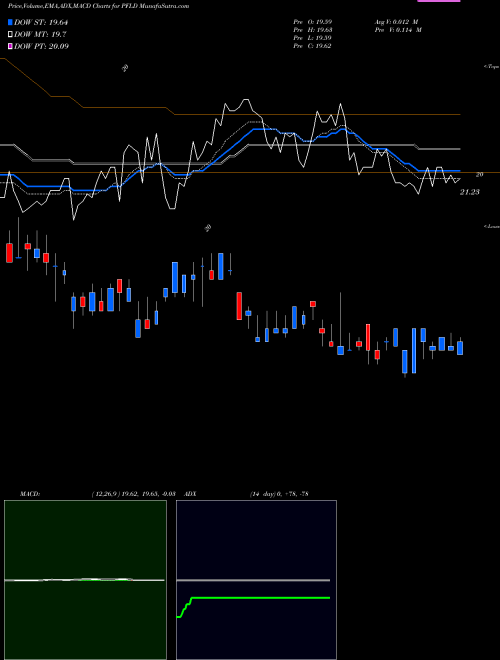Click the '<Lows' axis marker label
The image size is (500, 660).
(x=492, y=226)
